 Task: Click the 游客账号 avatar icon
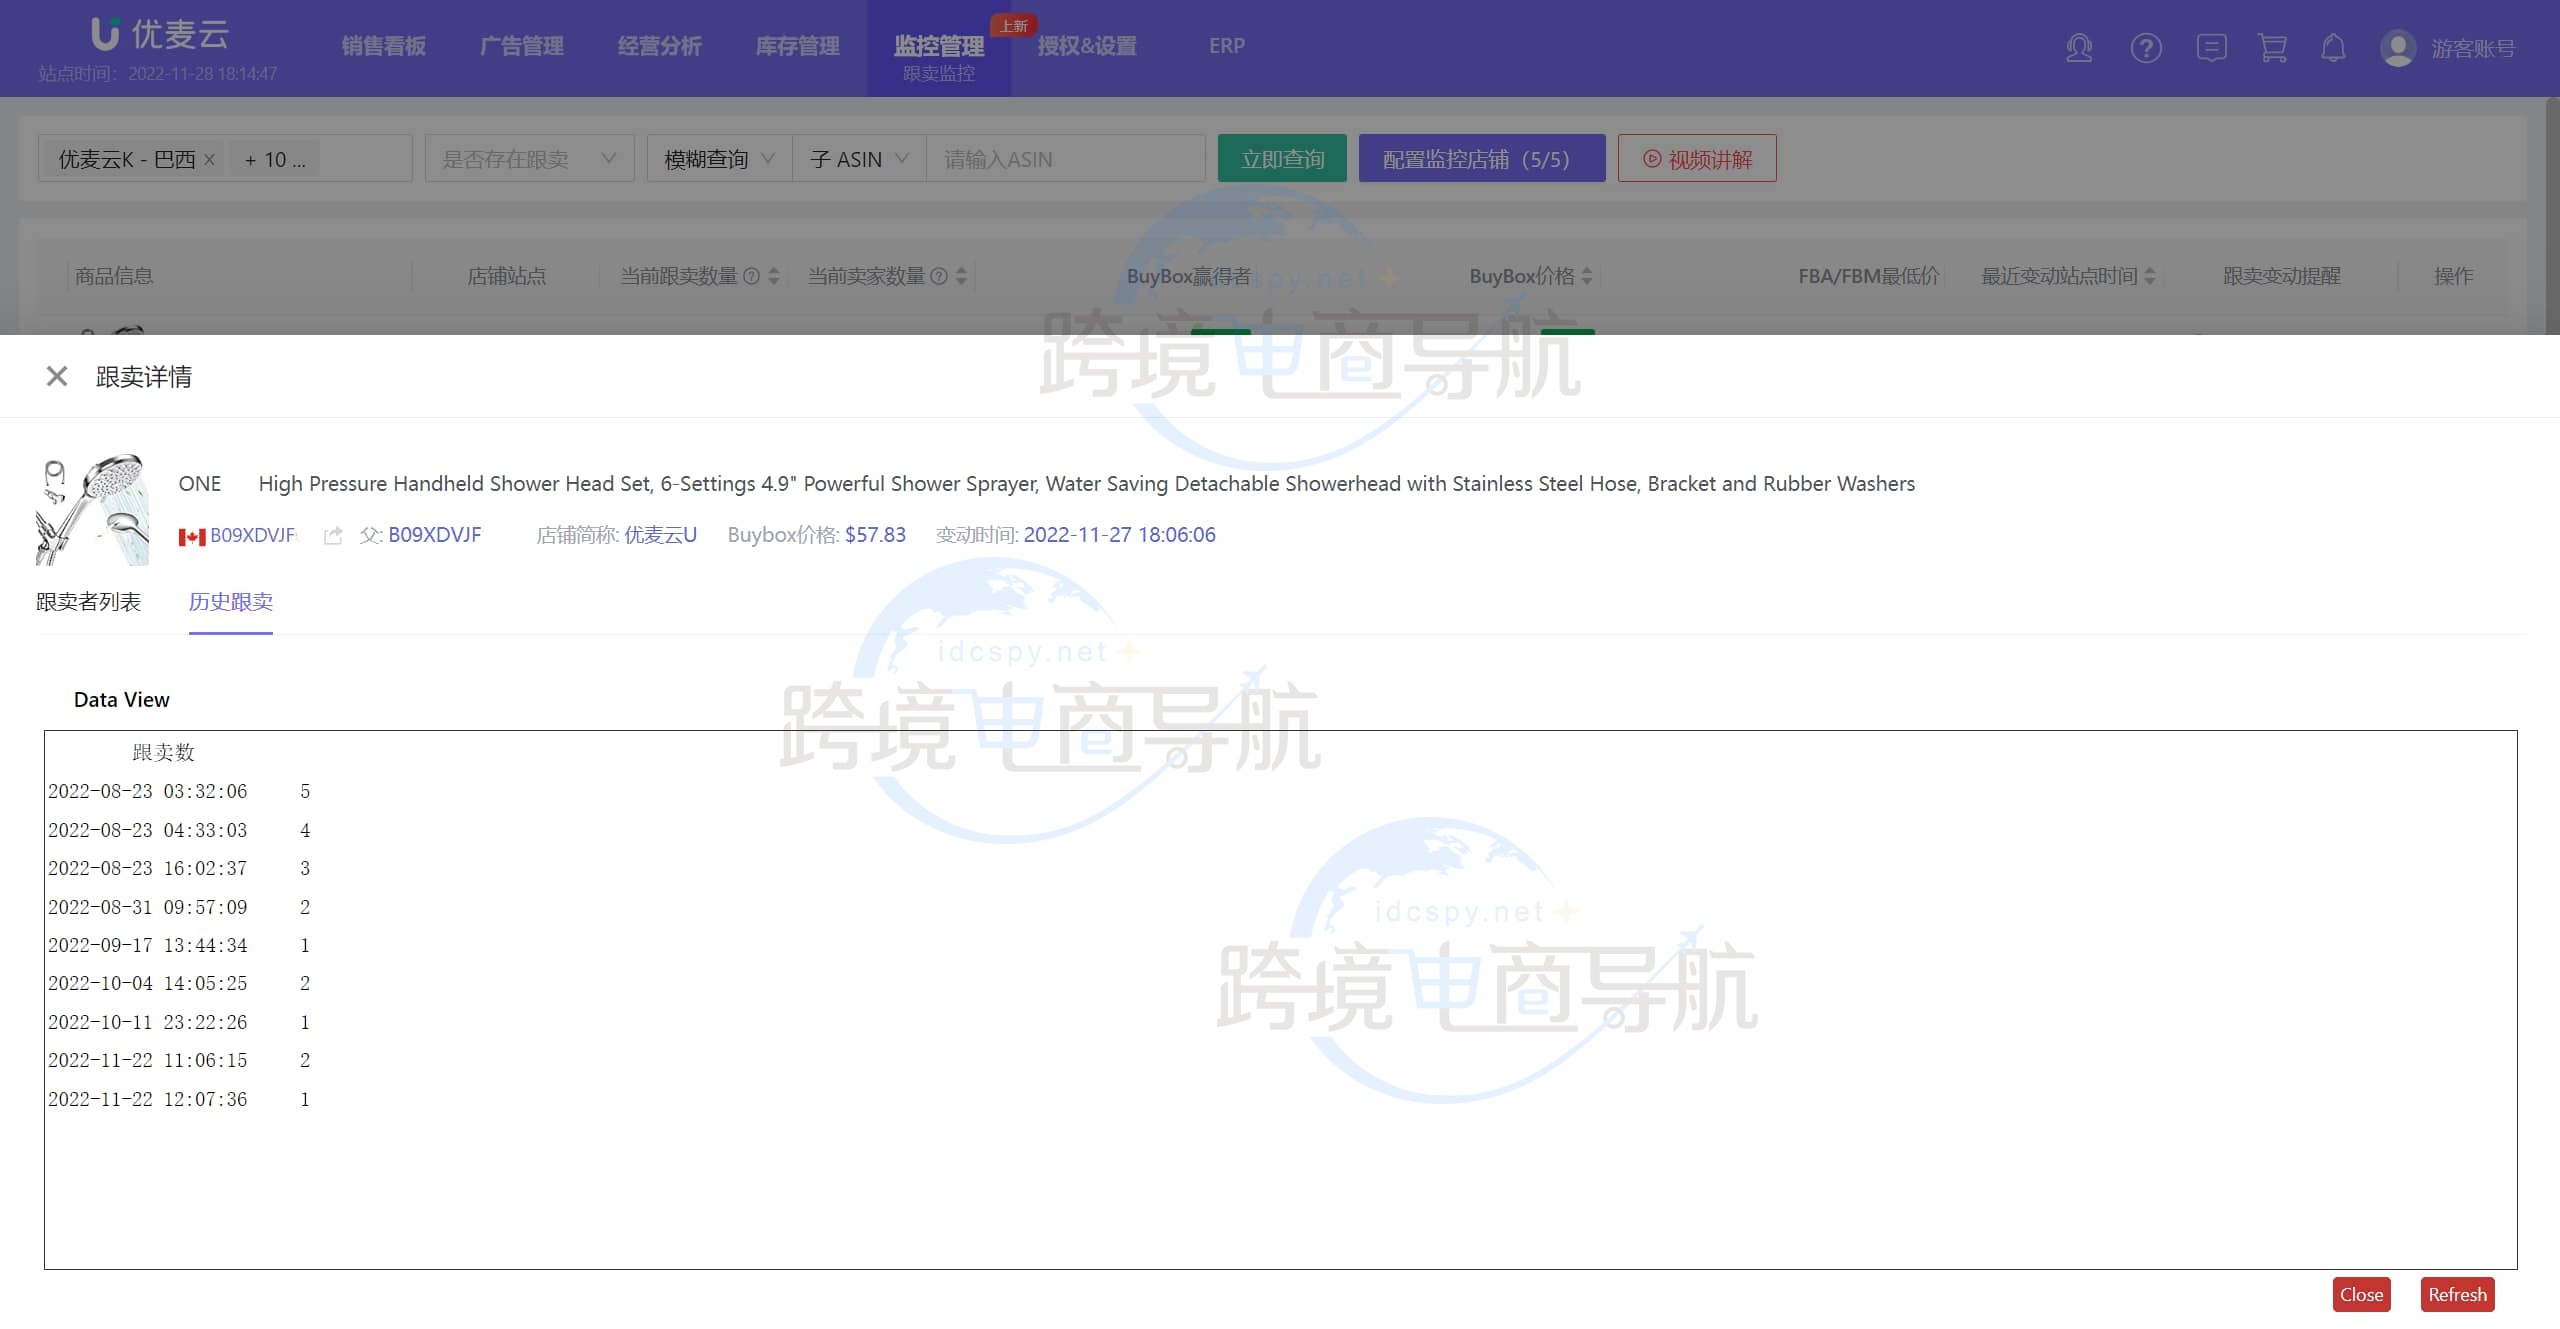click(x=2397, y=48)
